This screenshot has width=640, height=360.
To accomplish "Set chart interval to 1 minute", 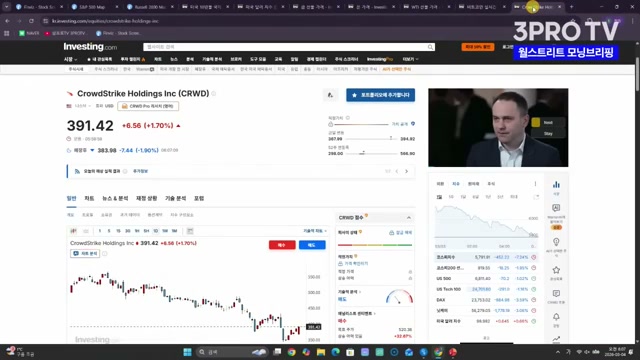I will click(100, 231).
